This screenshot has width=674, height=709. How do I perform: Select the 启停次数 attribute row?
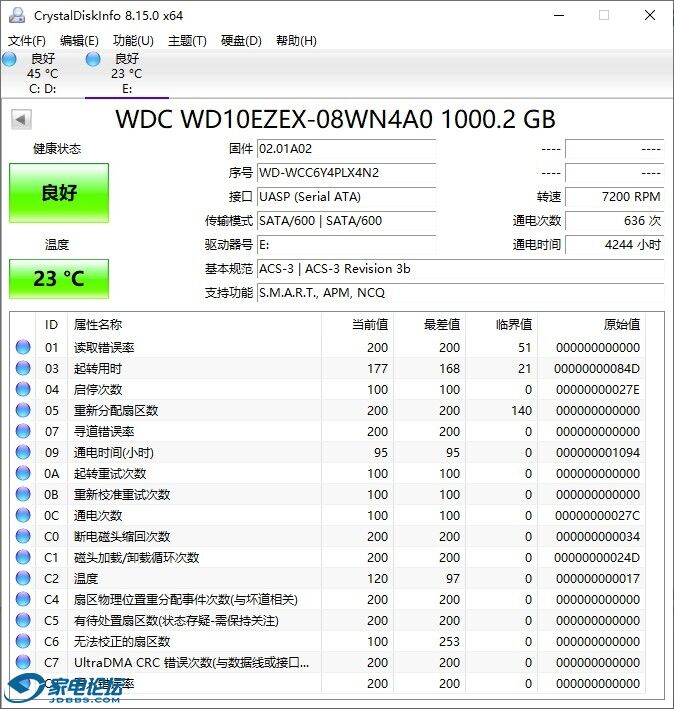point(328,389)
